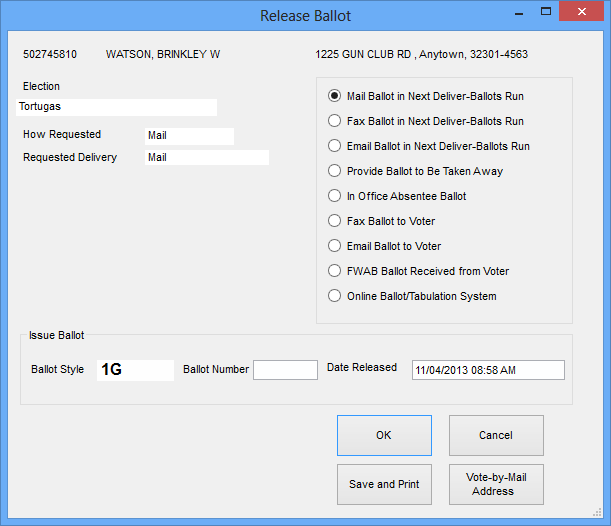Choose Email Ballot in Next Deliver-Ballots Run
Screen dimensions: 611x526
point(335,147)
